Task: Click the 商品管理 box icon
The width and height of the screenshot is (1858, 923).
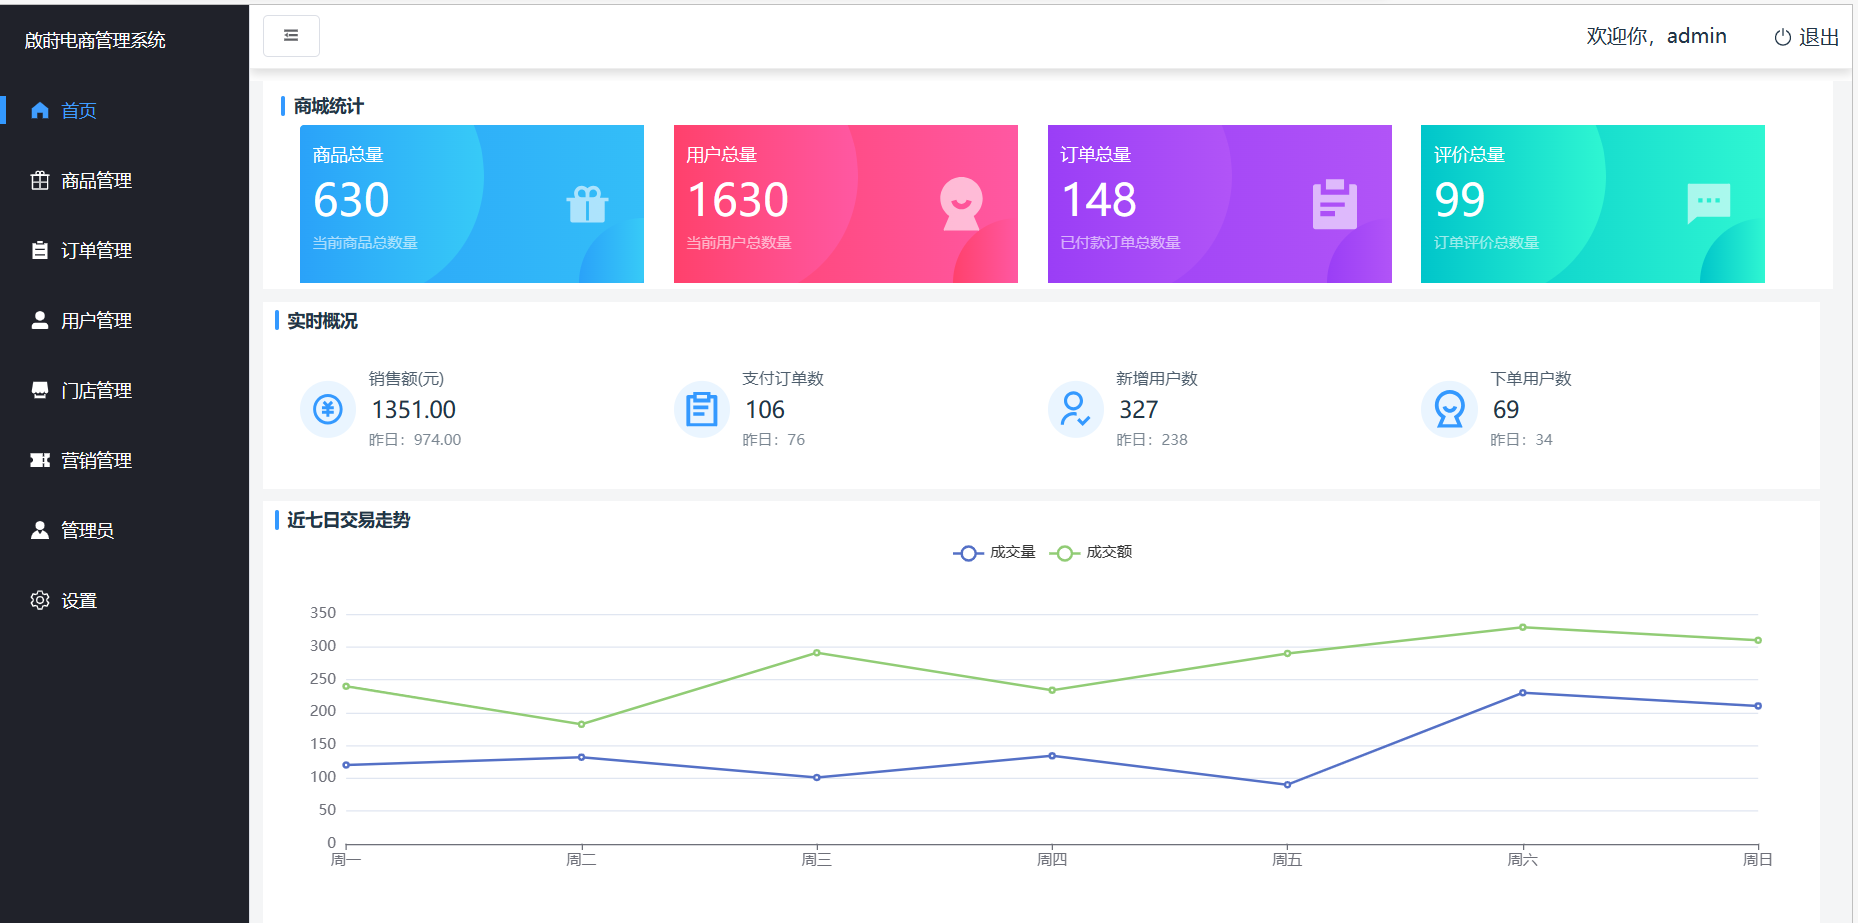Action: pyautogui.click(x=40, y=180)
